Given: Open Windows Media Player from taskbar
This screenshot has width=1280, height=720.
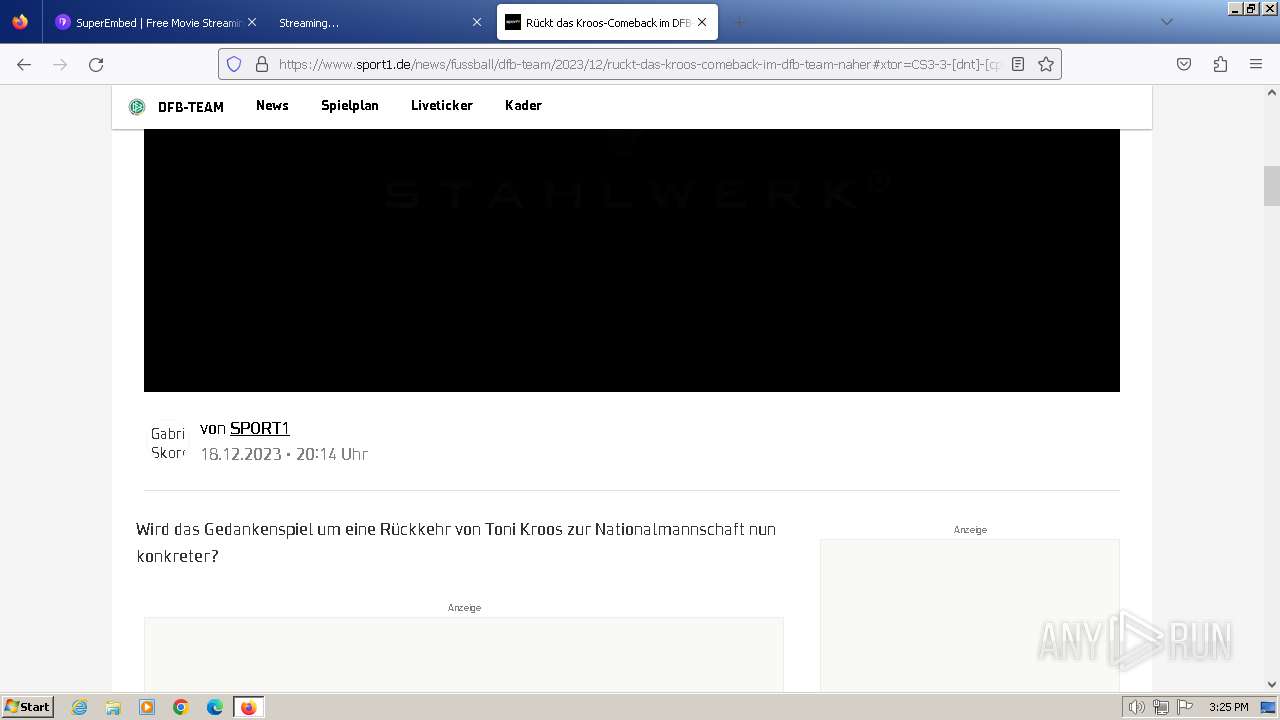Looking at the screenshot, I should (147, 707).
